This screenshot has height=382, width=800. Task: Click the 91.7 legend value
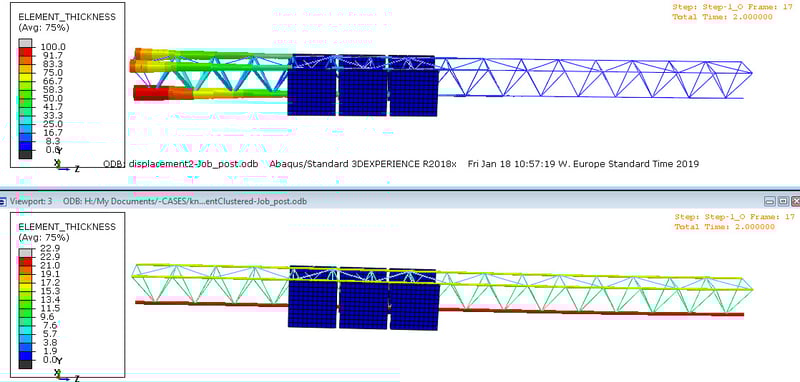coord(52,56)
